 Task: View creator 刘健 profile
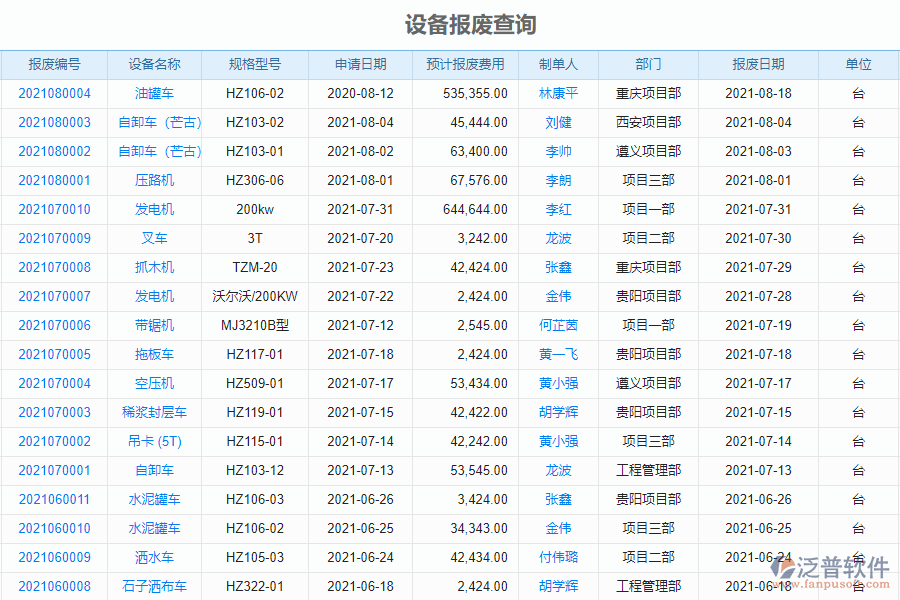(x=560, y=122)
